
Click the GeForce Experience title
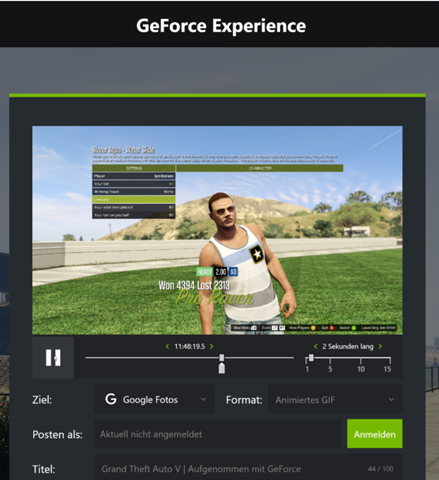coord(221,26)
